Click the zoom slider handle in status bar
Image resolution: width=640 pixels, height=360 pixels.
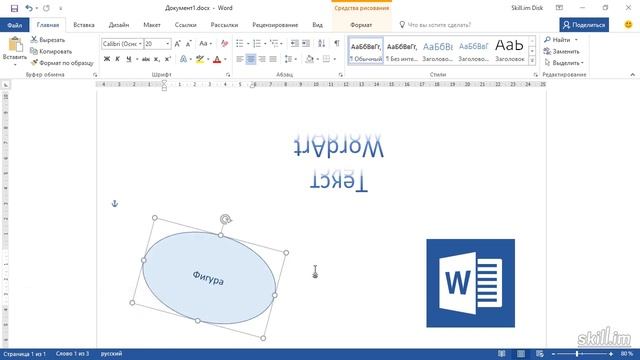[x=577, y=354]
